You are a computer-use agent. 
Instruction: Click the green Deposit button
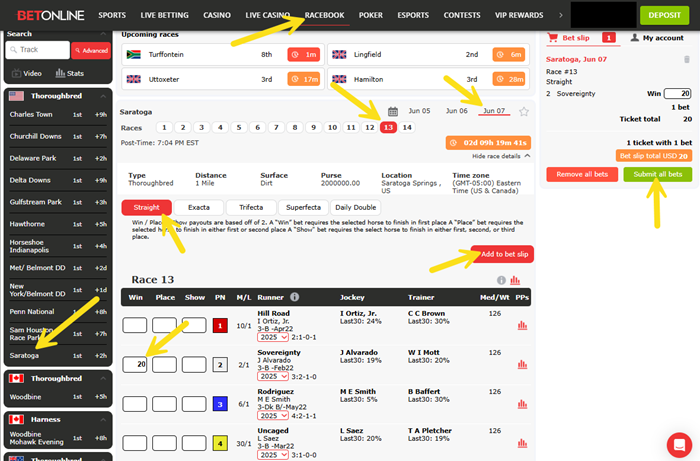pos(664,15)
